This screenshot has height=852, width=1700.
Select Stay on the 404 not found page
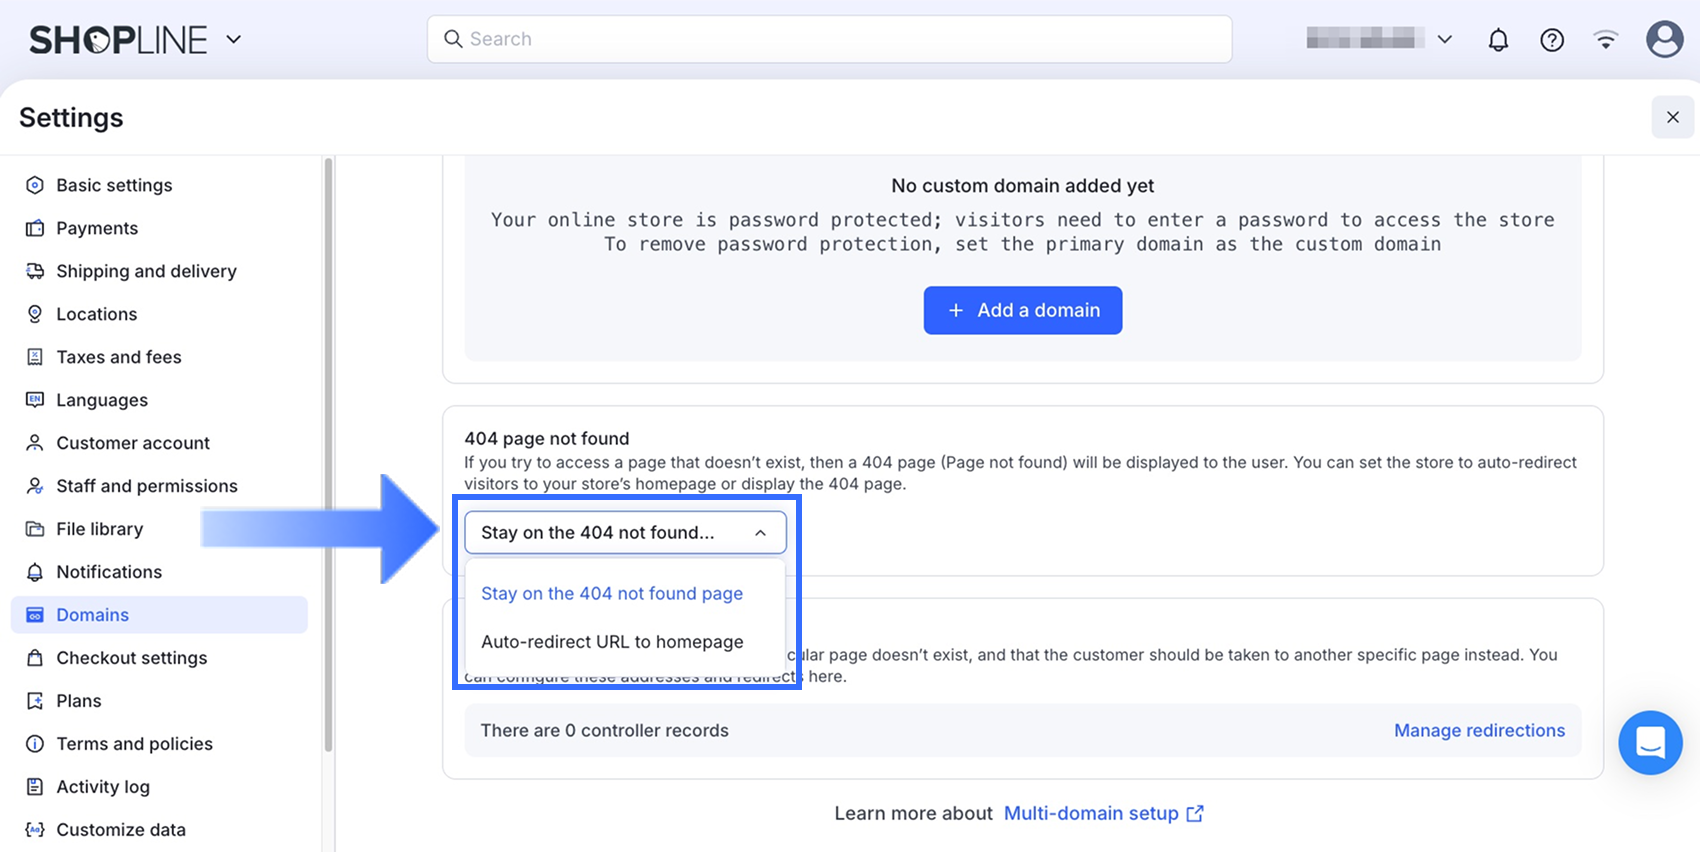pyautogui.click(x=612, y=593)
